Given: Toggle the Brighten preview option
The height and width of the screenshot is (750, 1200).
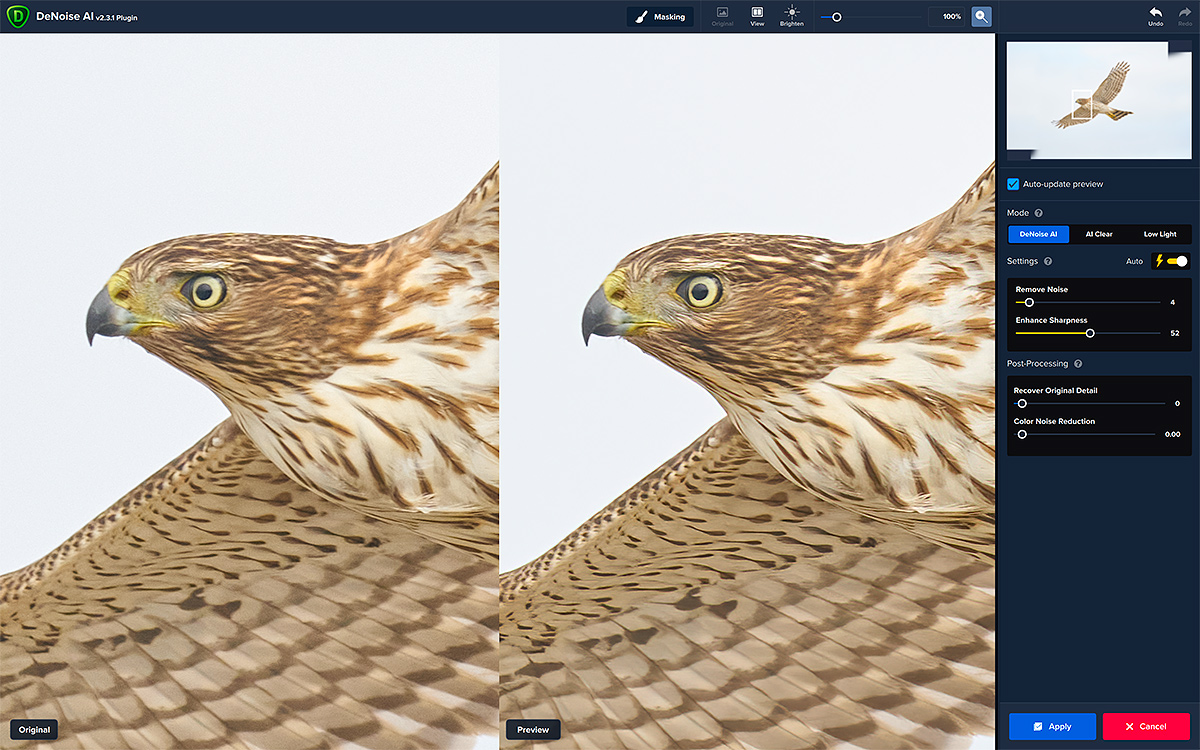Looking at the screenshot, I should point(792,16).
